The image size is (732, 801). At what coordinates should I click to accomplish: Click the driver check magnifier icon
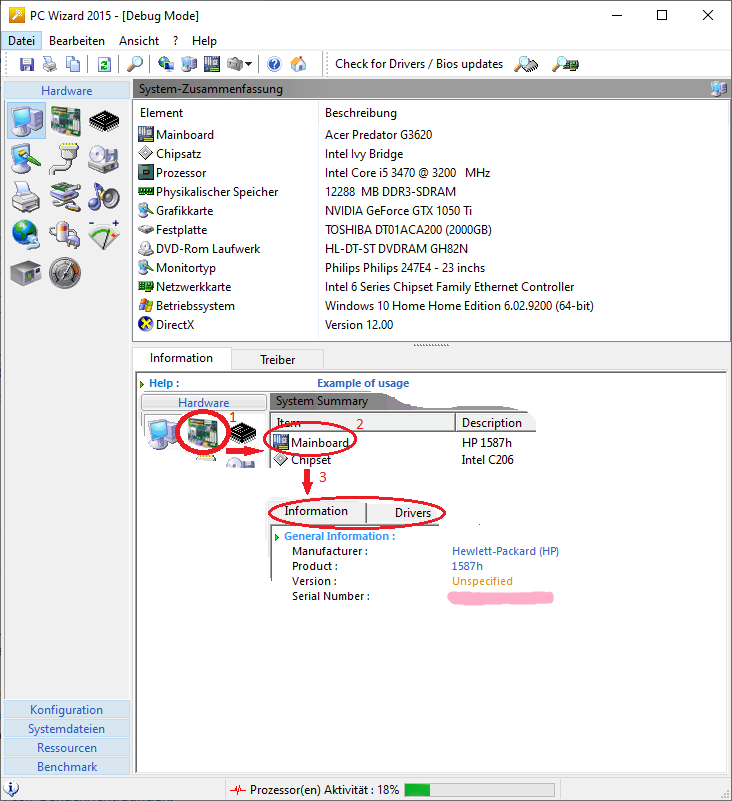tap(526, 64)
